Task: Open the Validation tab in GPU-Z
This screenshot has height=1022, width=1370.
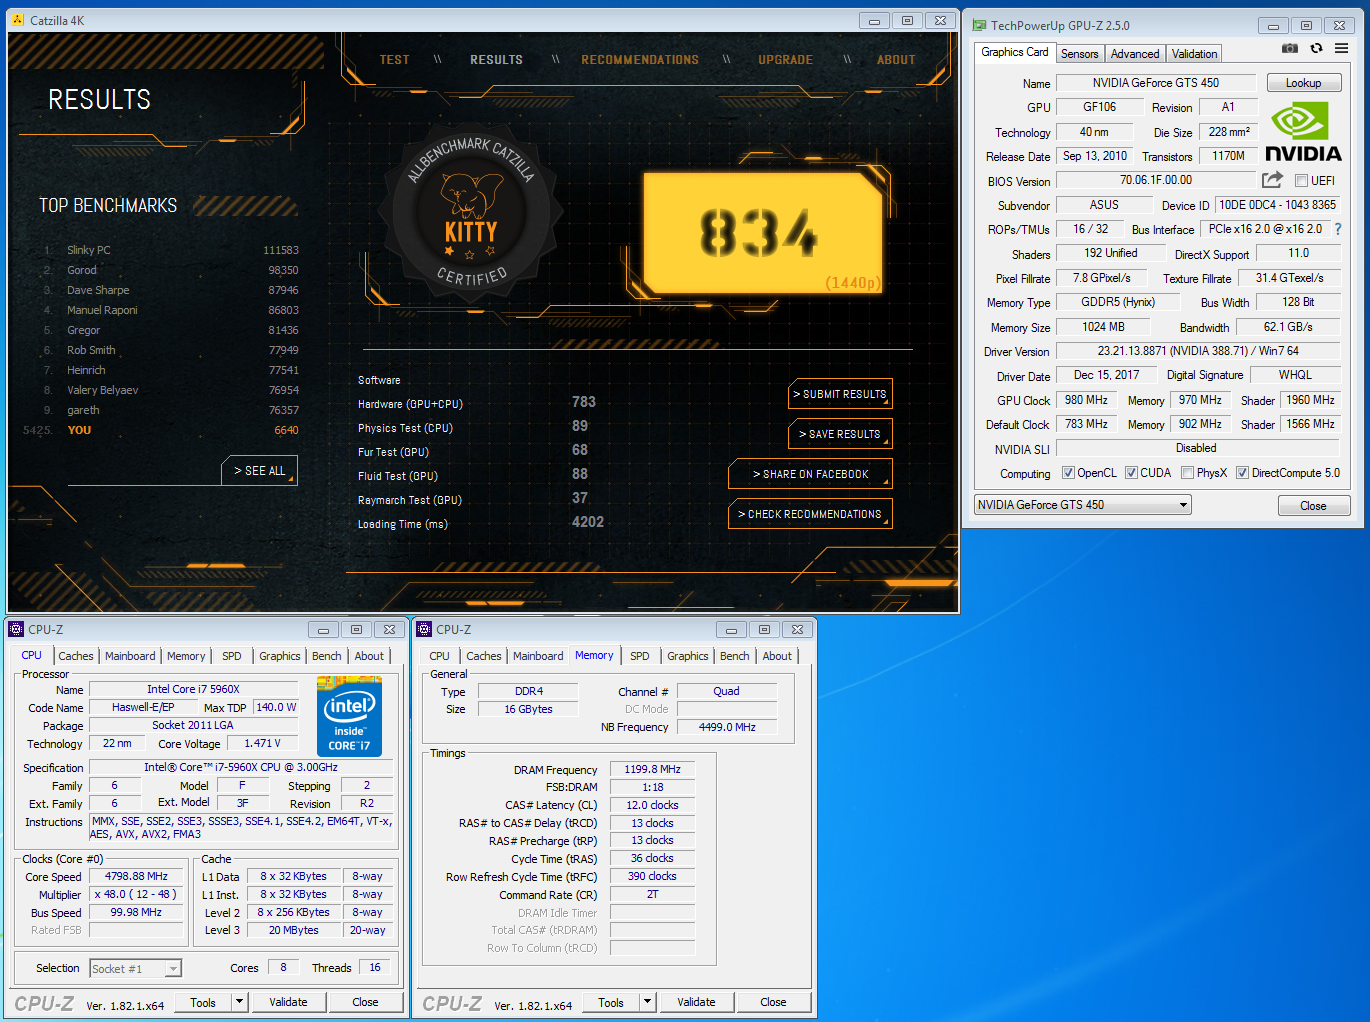Action: [x=1194, y=54]
